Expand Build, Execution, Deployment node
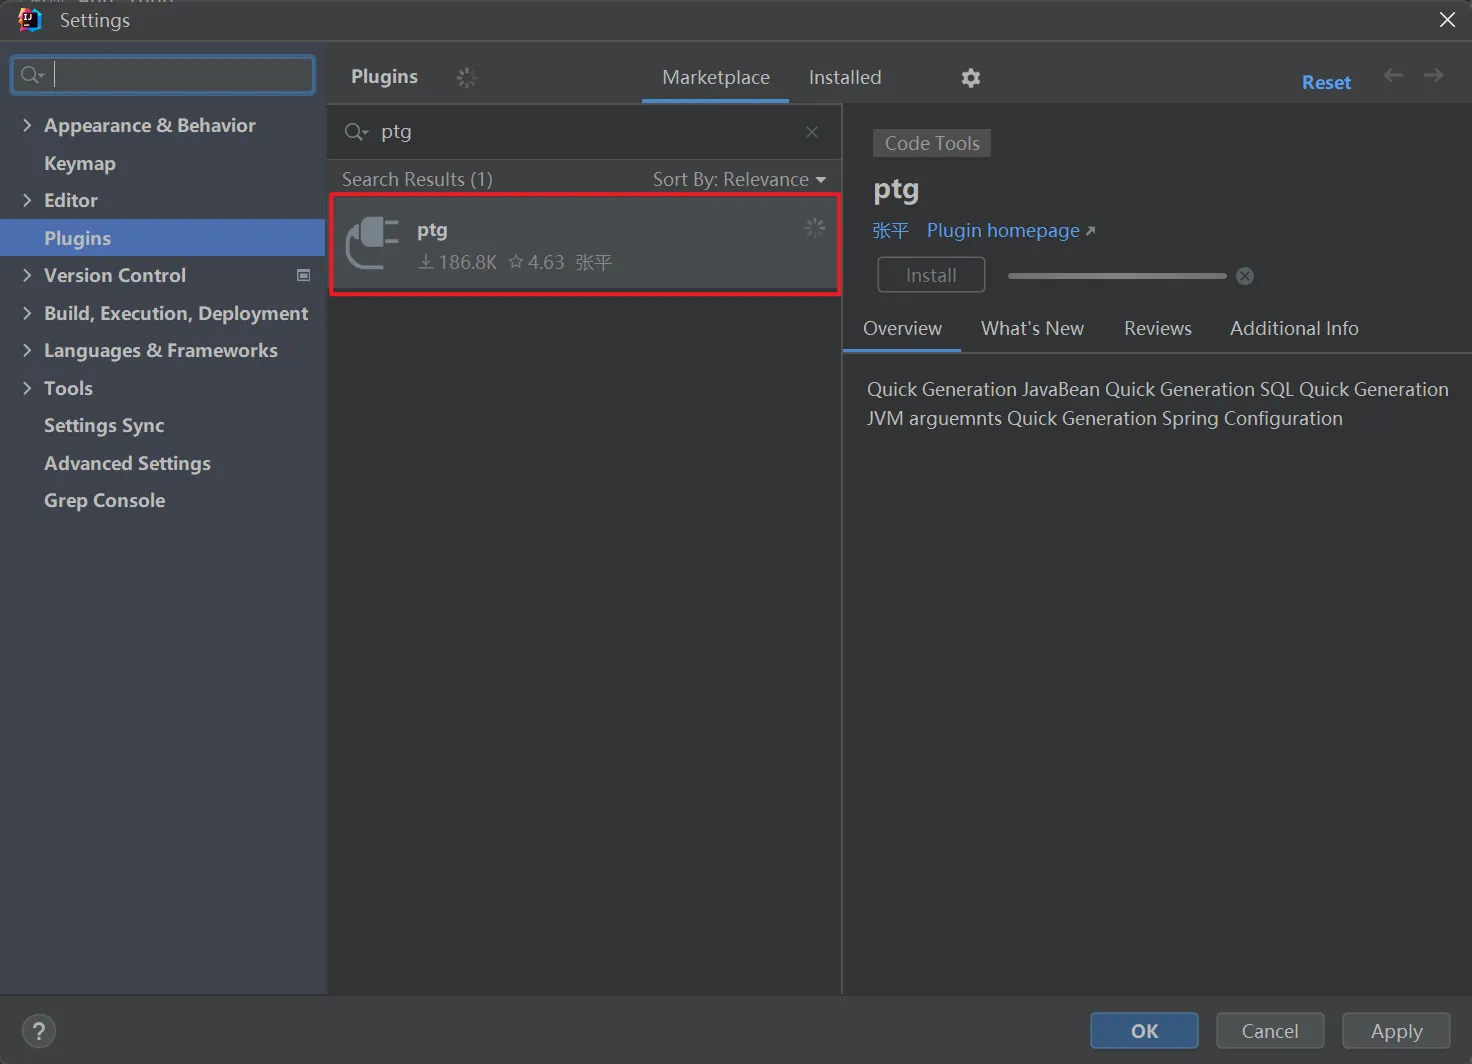The image size is (1472, 1064). pos(27,313)
